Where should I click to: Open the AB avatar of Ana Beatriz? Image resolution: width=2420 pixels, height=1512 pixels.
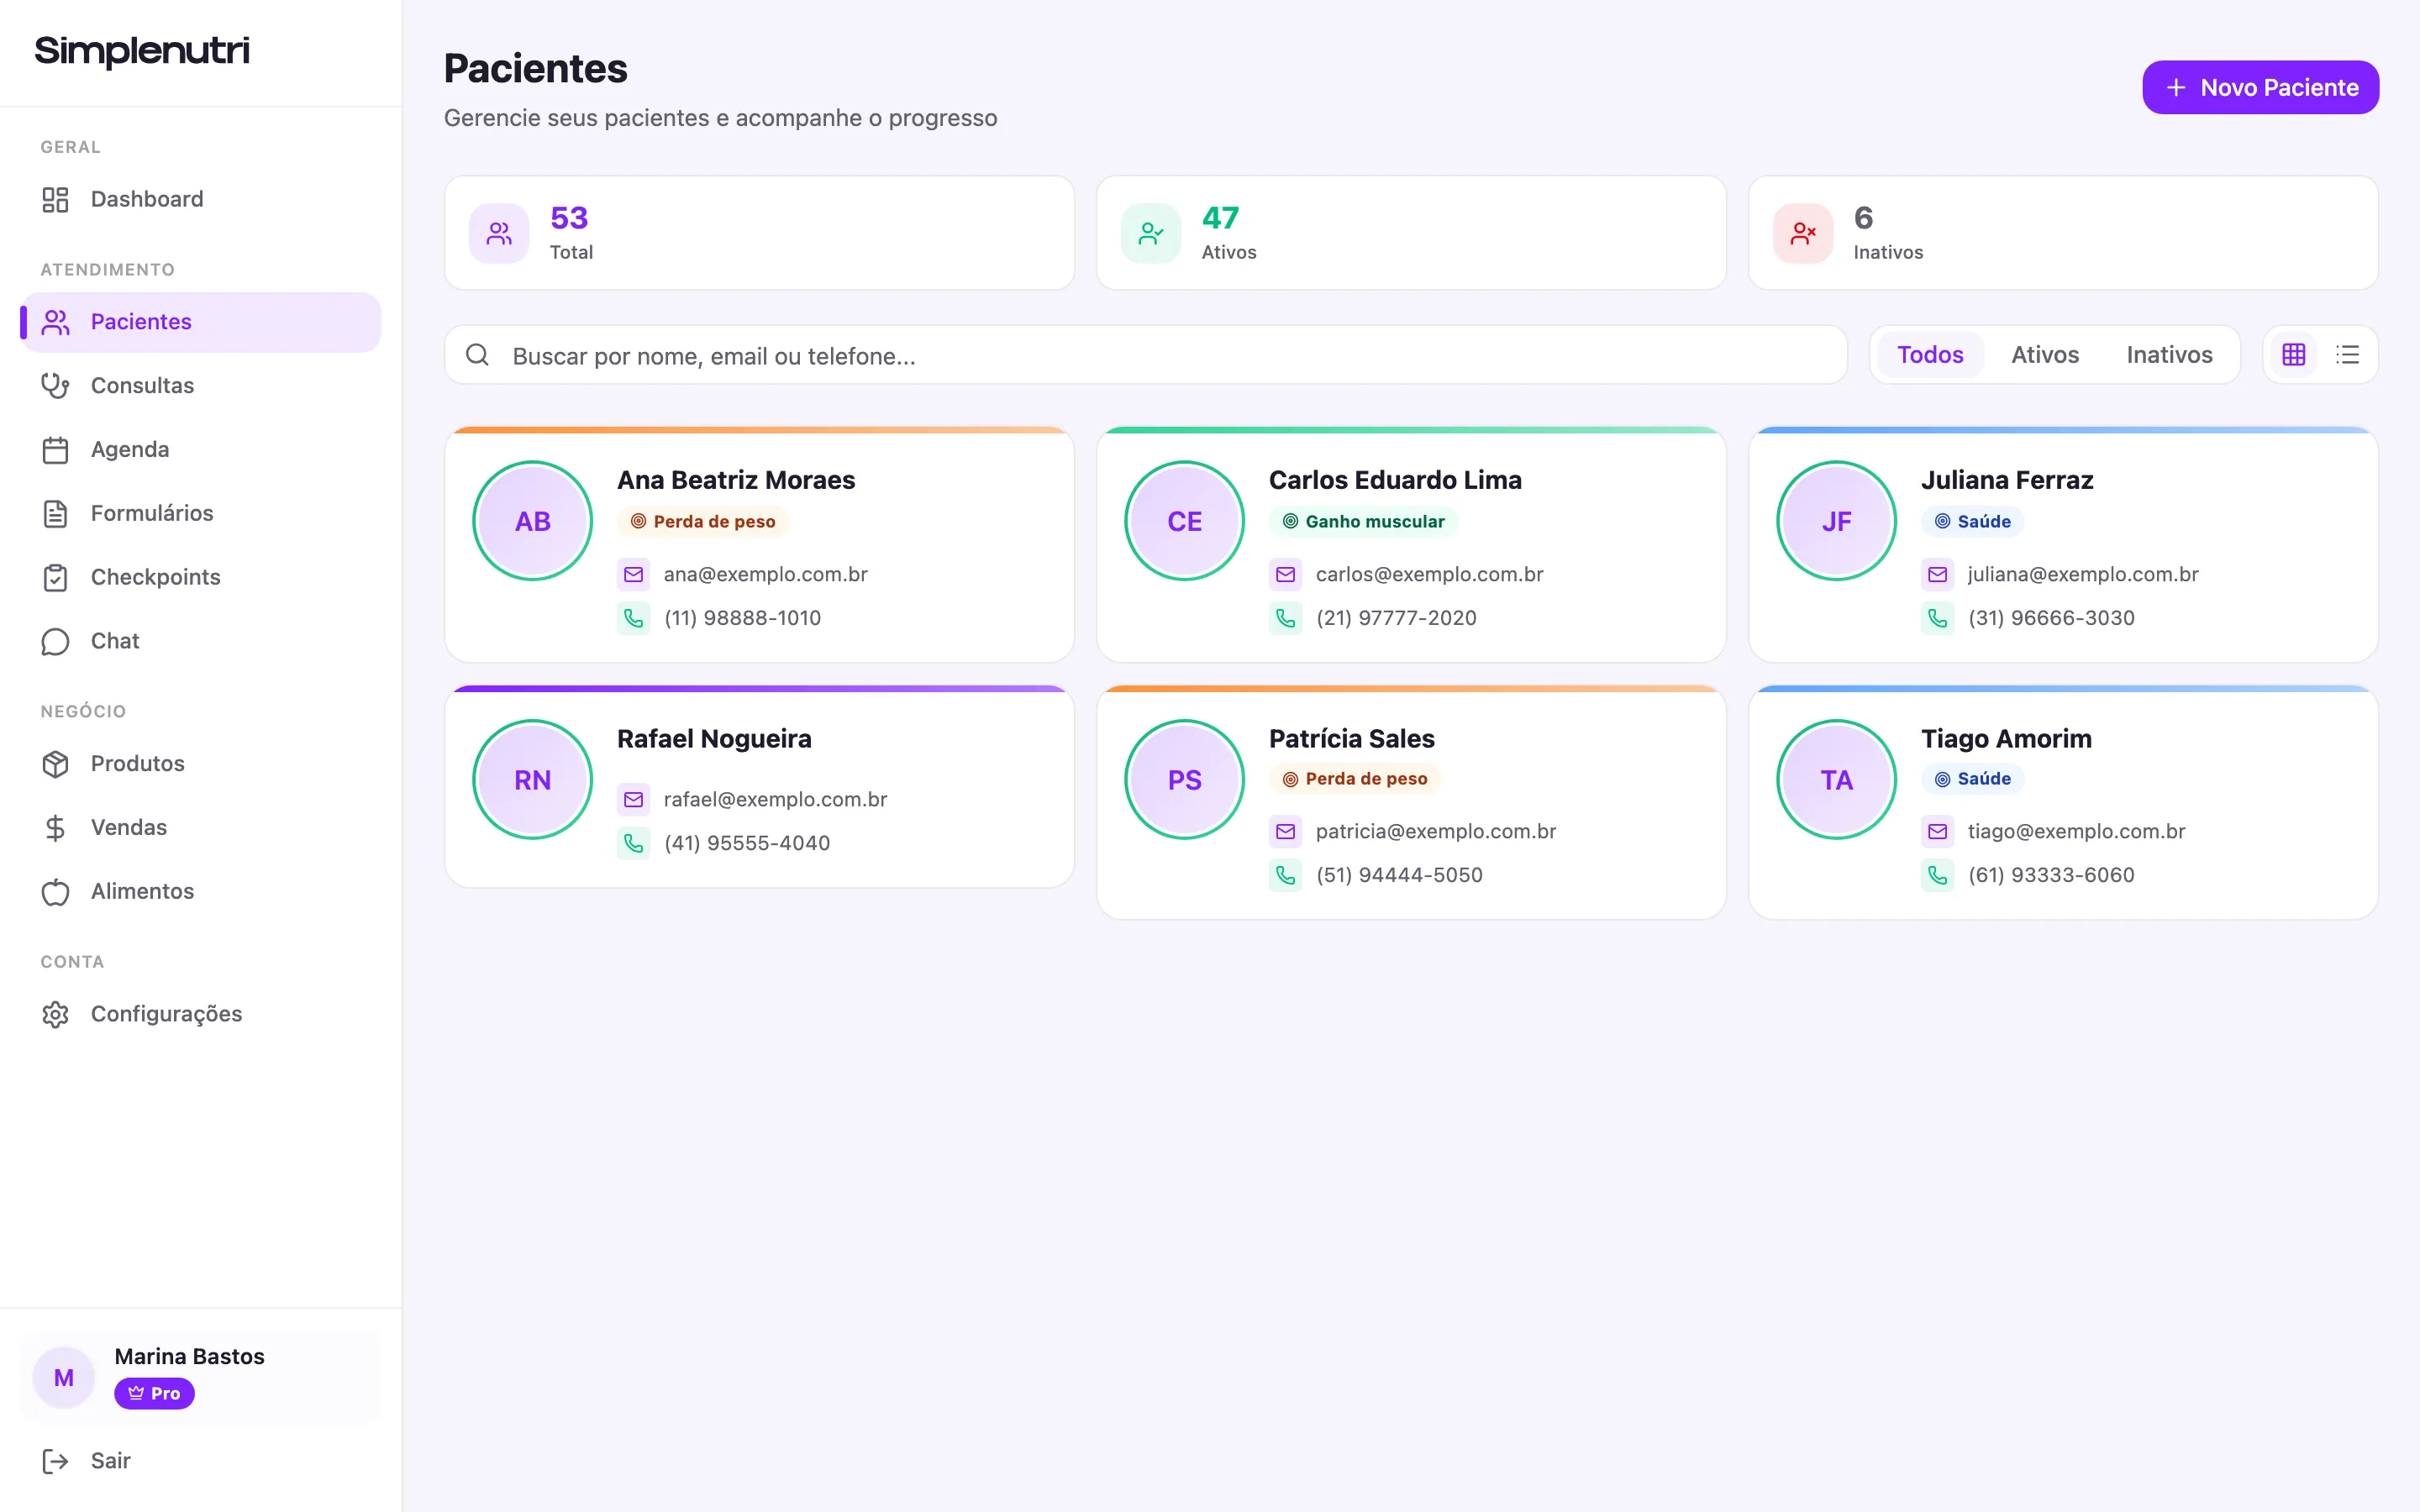click(532, 521)
